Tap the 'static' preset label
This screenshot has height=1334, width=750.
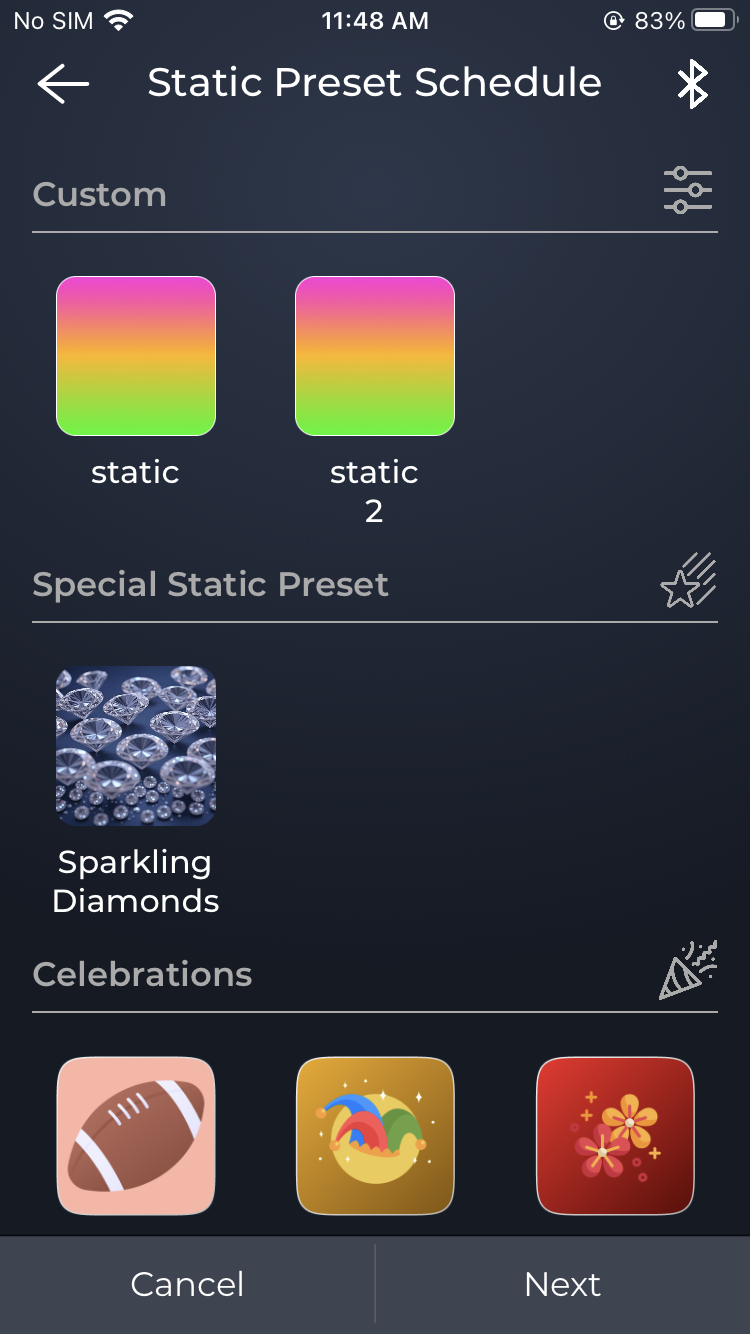[x=136, y=472]
